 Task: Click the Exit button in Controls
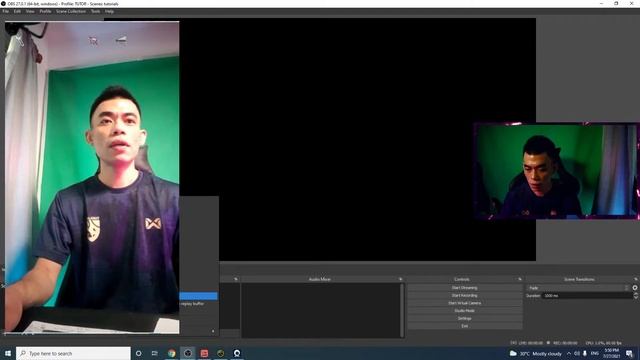(464, 326)
